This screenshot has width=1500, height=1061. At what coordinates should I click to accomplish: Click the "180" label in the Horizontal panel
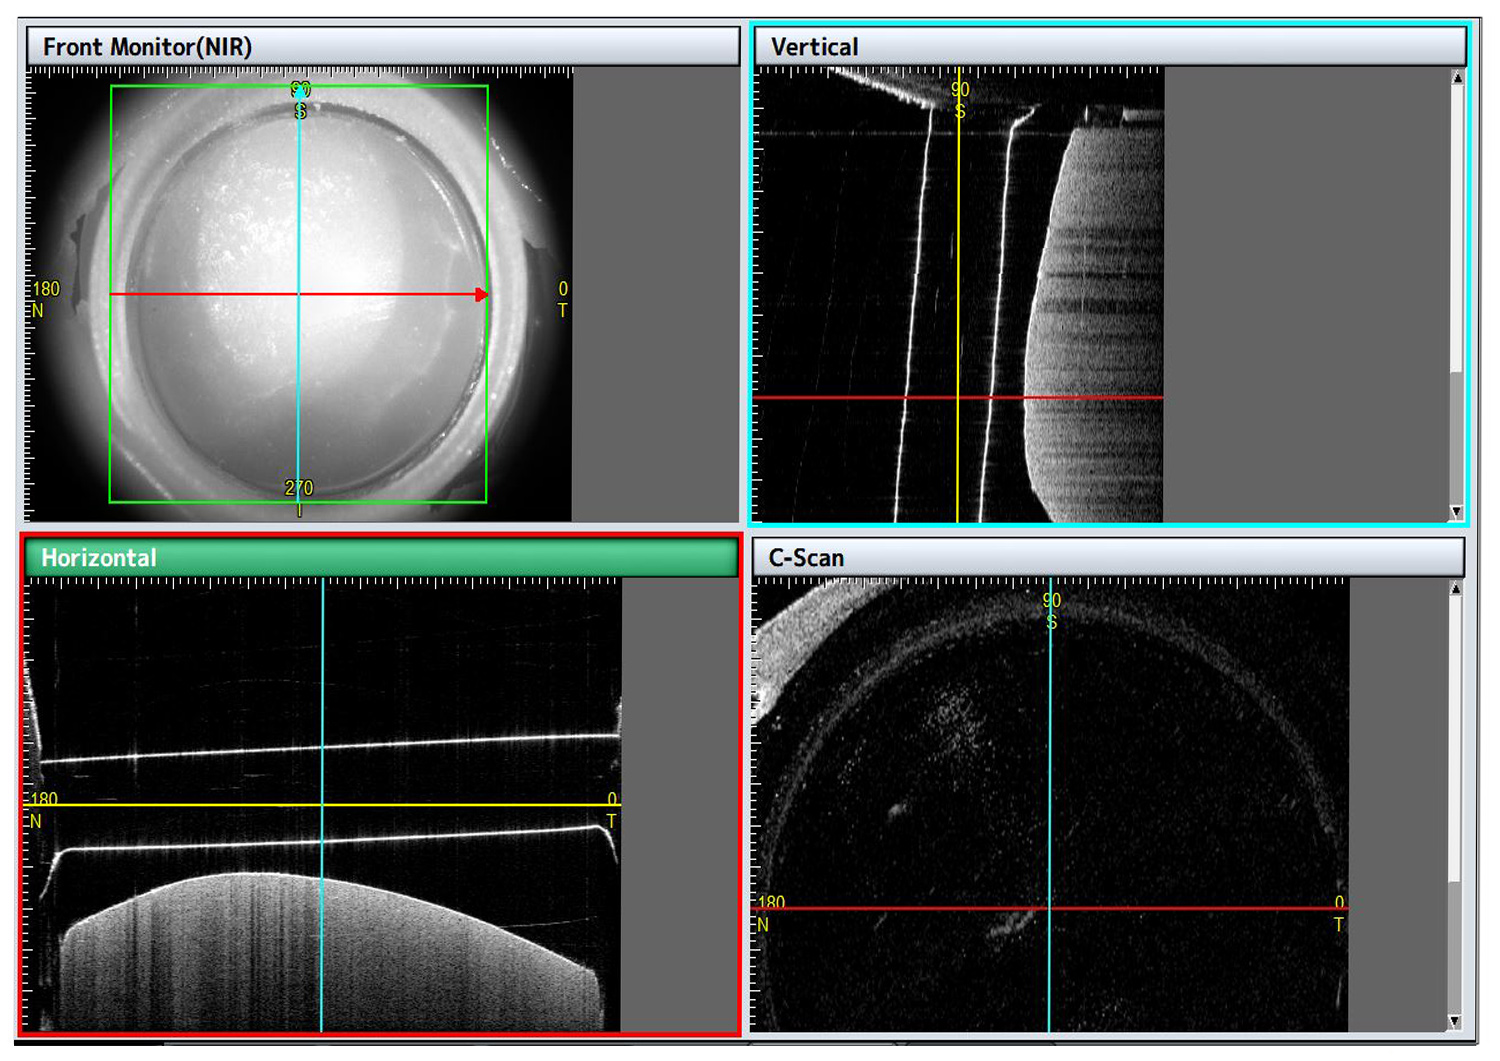(44, 799)
